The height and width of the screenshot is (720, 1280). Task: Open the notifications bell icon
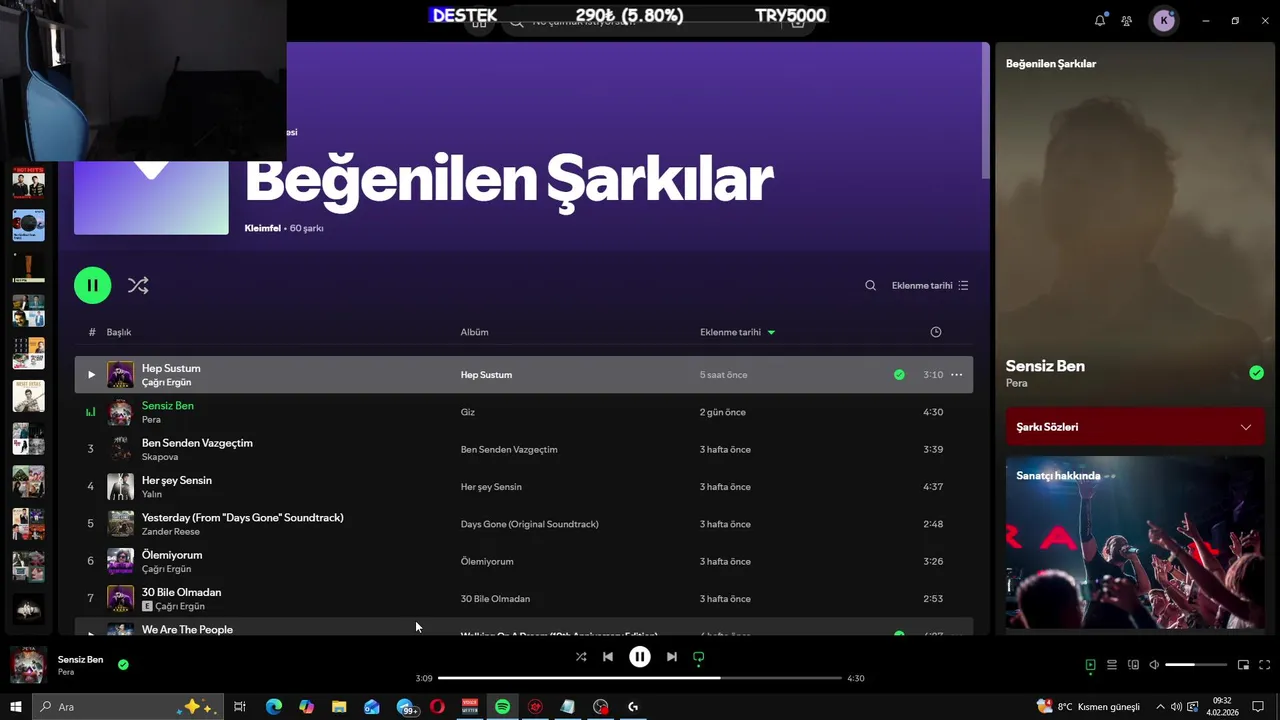pos(1100,20)
